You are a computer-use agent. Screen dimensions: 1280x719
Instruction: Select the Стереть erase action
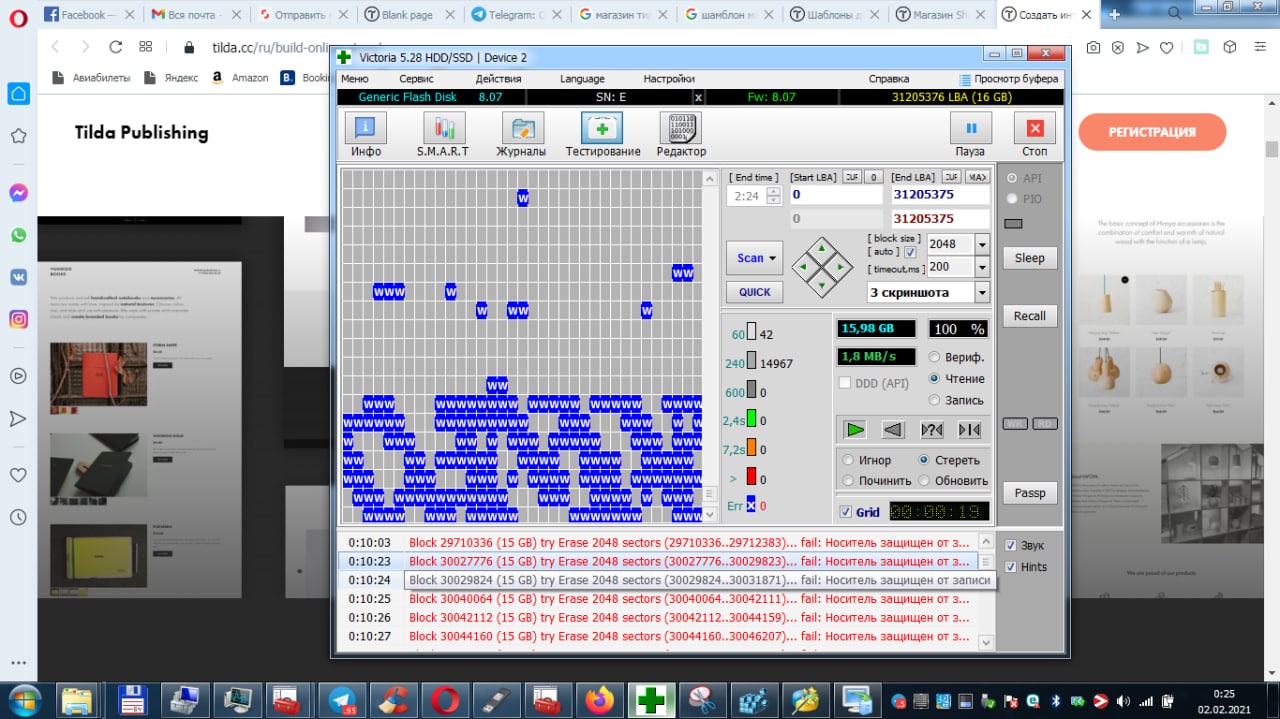[949, 460]
